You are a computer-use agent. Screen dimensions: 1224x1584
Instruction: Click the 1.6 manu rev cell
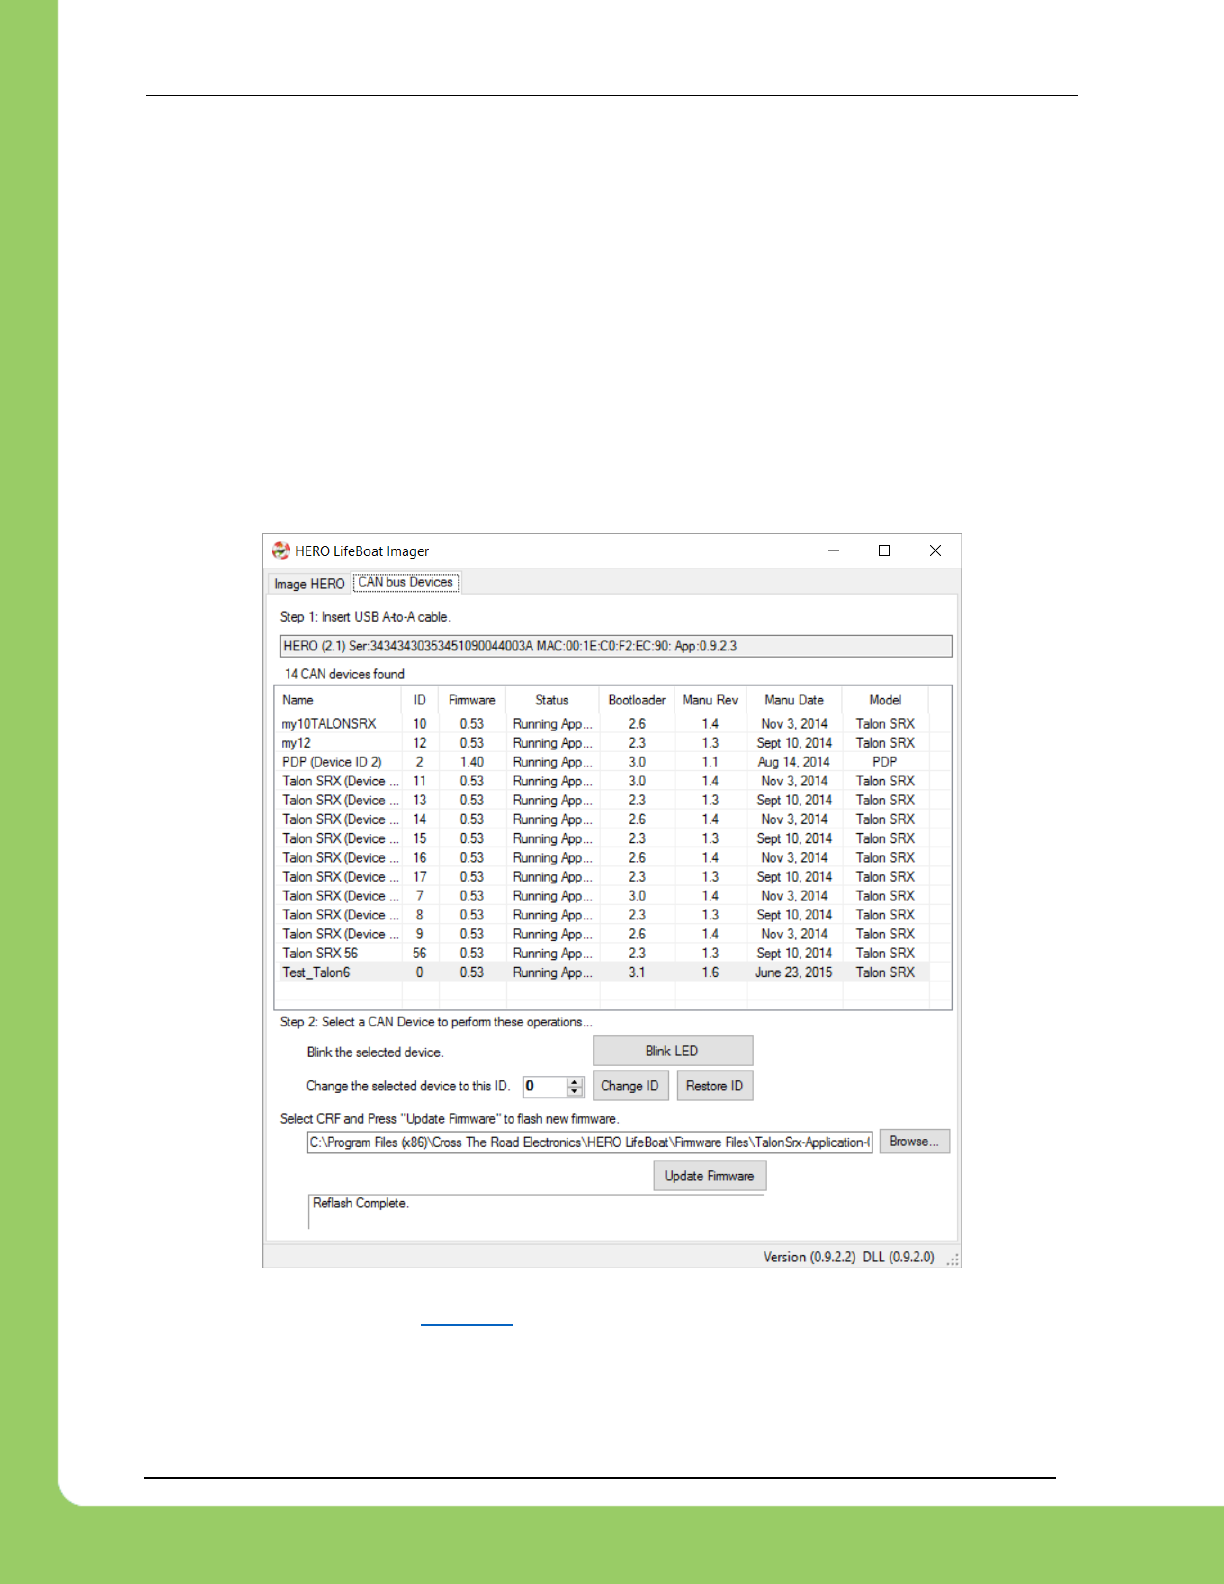click(710, 972)
